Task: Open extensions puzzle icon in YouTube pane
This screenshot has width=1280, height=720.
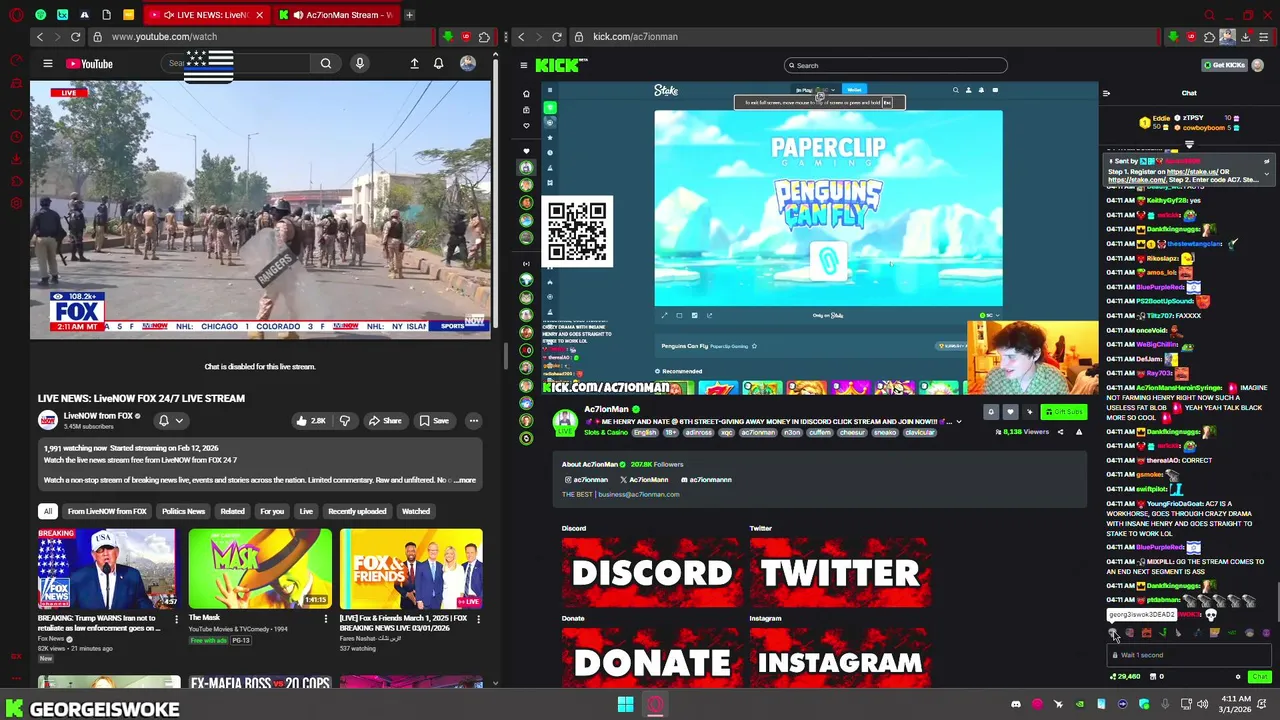Action: click(484, 37)
